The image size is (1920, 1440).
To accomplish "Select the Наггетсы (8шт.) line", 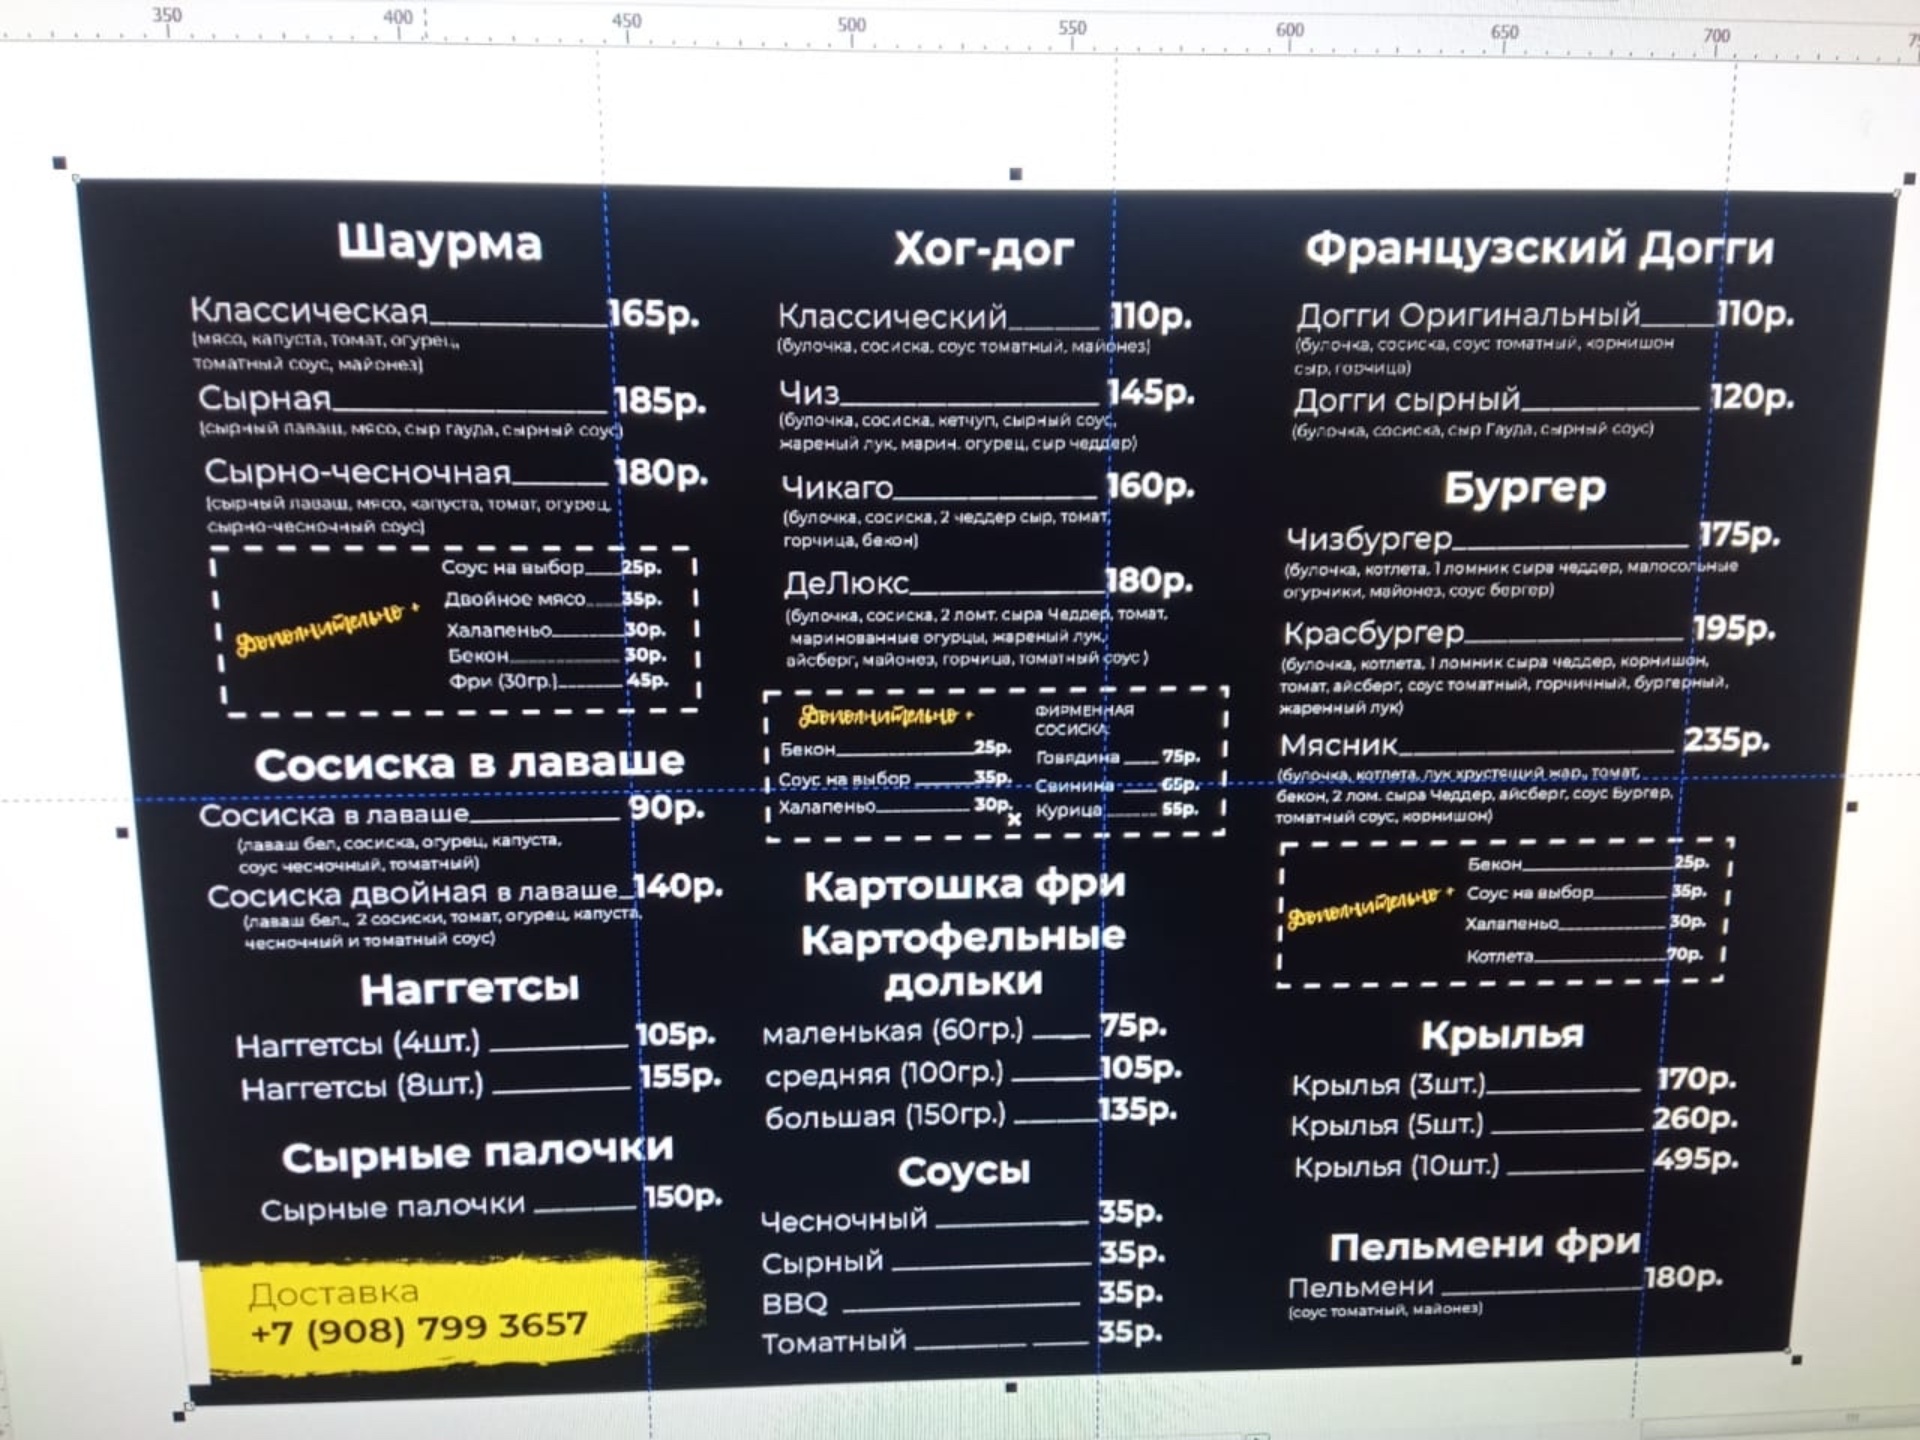I will click(x=481, y=1082).
